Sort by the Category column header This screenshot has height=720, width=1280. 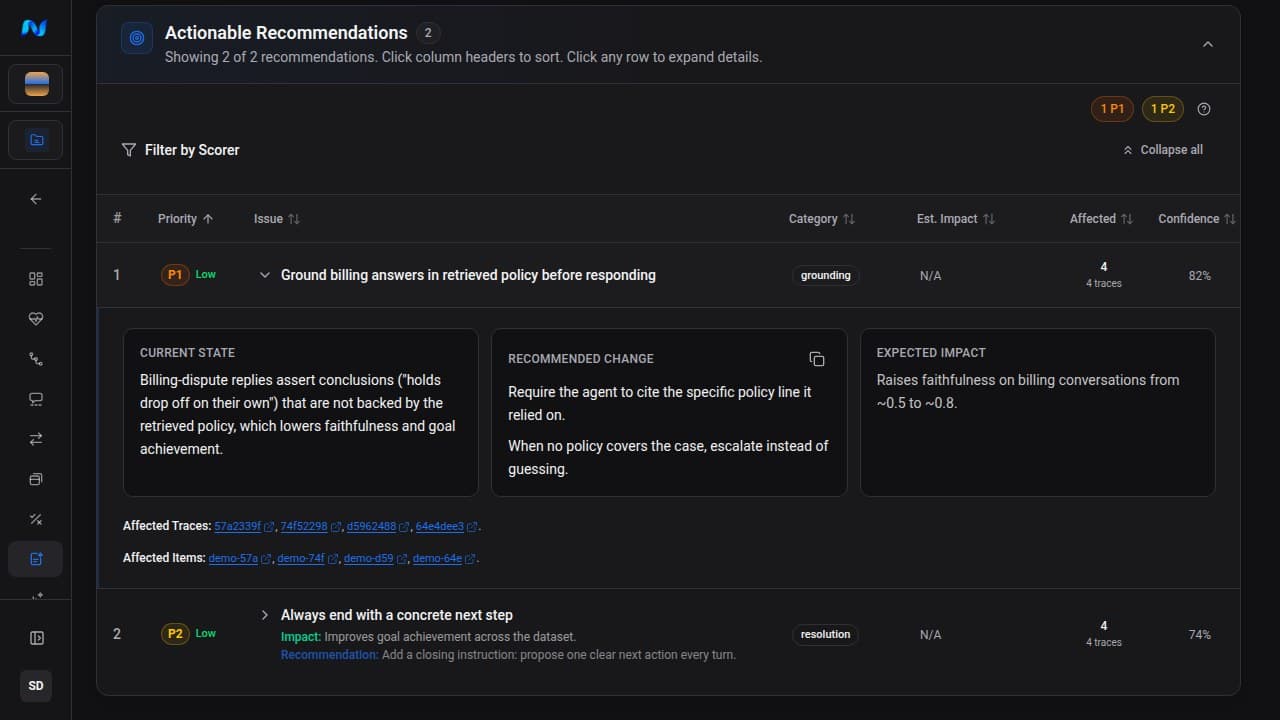[822, 219]
